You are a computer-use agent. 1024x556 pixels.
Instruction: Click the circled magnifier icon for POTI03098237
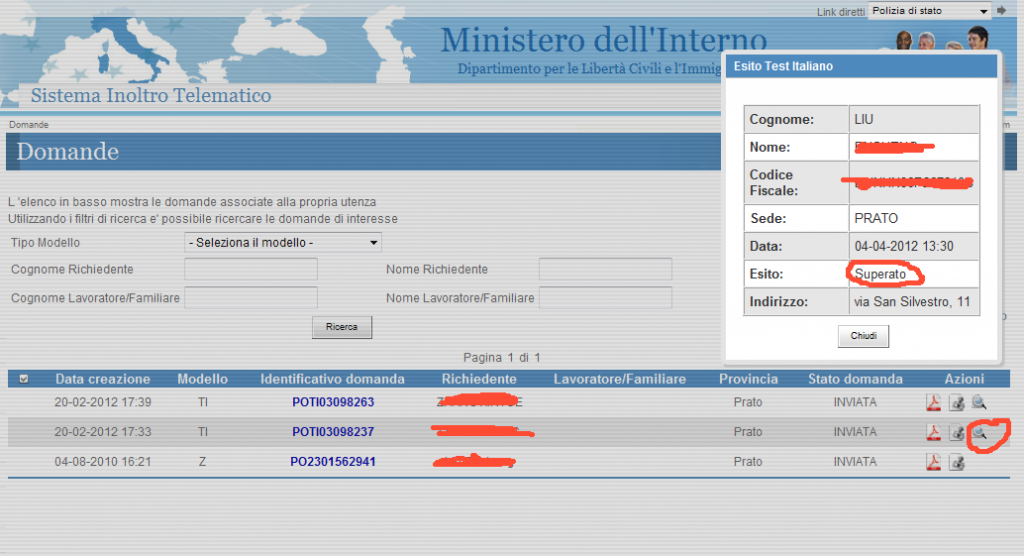[x=979, y=432]
